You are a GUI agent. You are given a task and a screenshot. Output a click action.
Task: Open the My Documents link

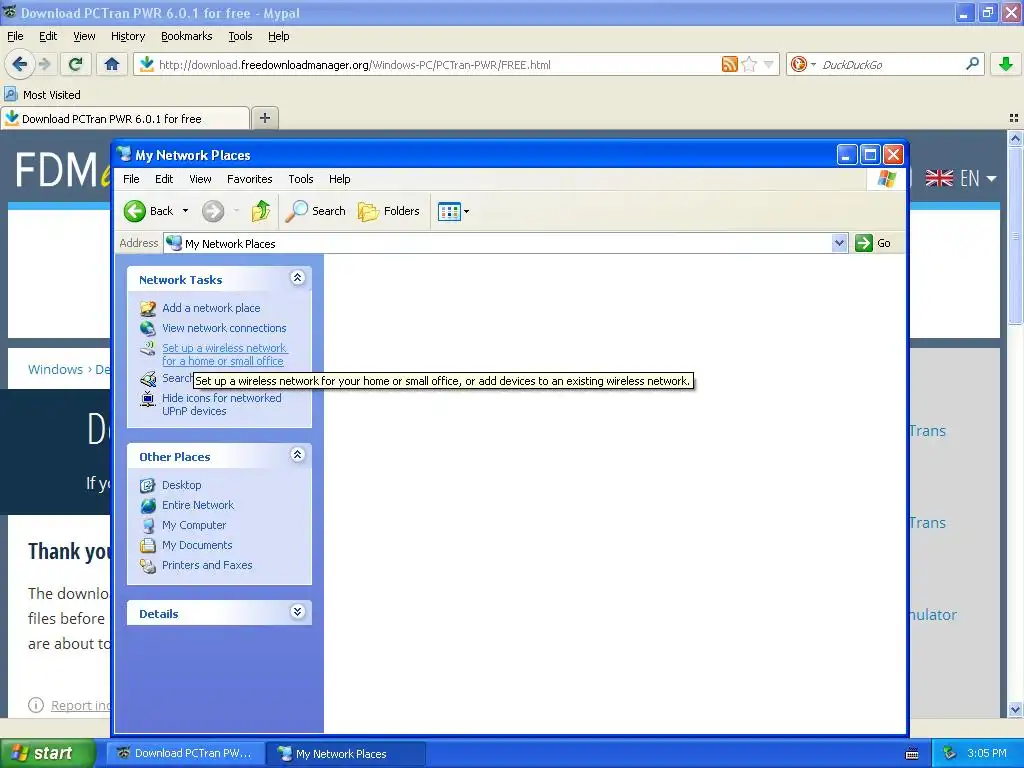[197, 545]
